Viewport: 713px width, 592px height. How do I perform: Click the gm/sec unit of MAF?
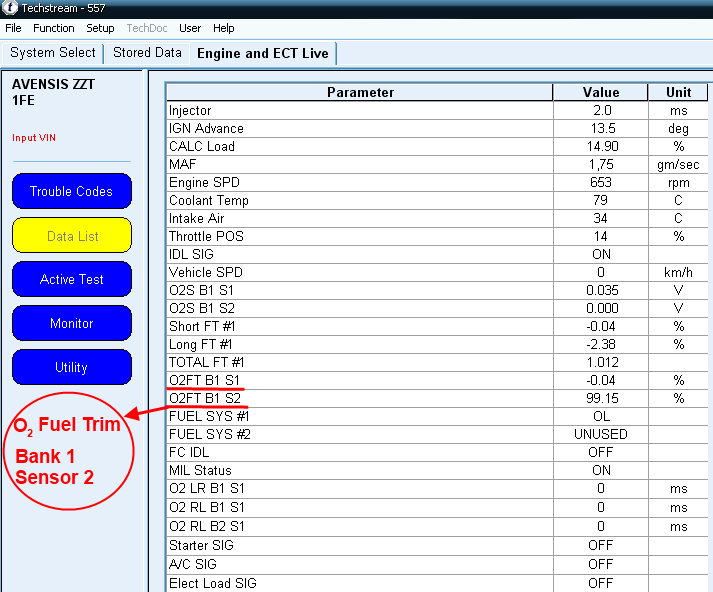point(678,165)
